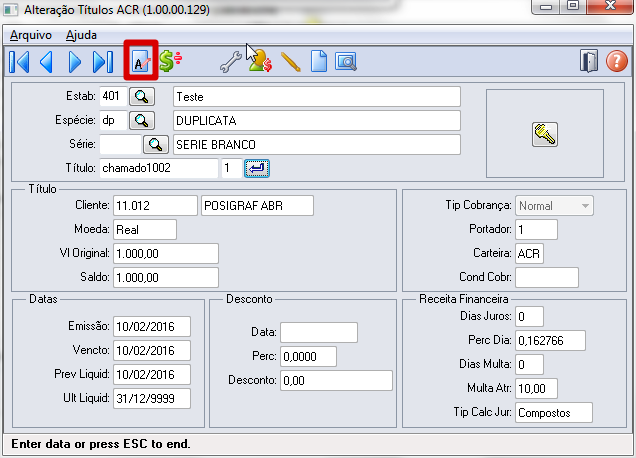Click the Estab field with 401

[x=113, y=97]
